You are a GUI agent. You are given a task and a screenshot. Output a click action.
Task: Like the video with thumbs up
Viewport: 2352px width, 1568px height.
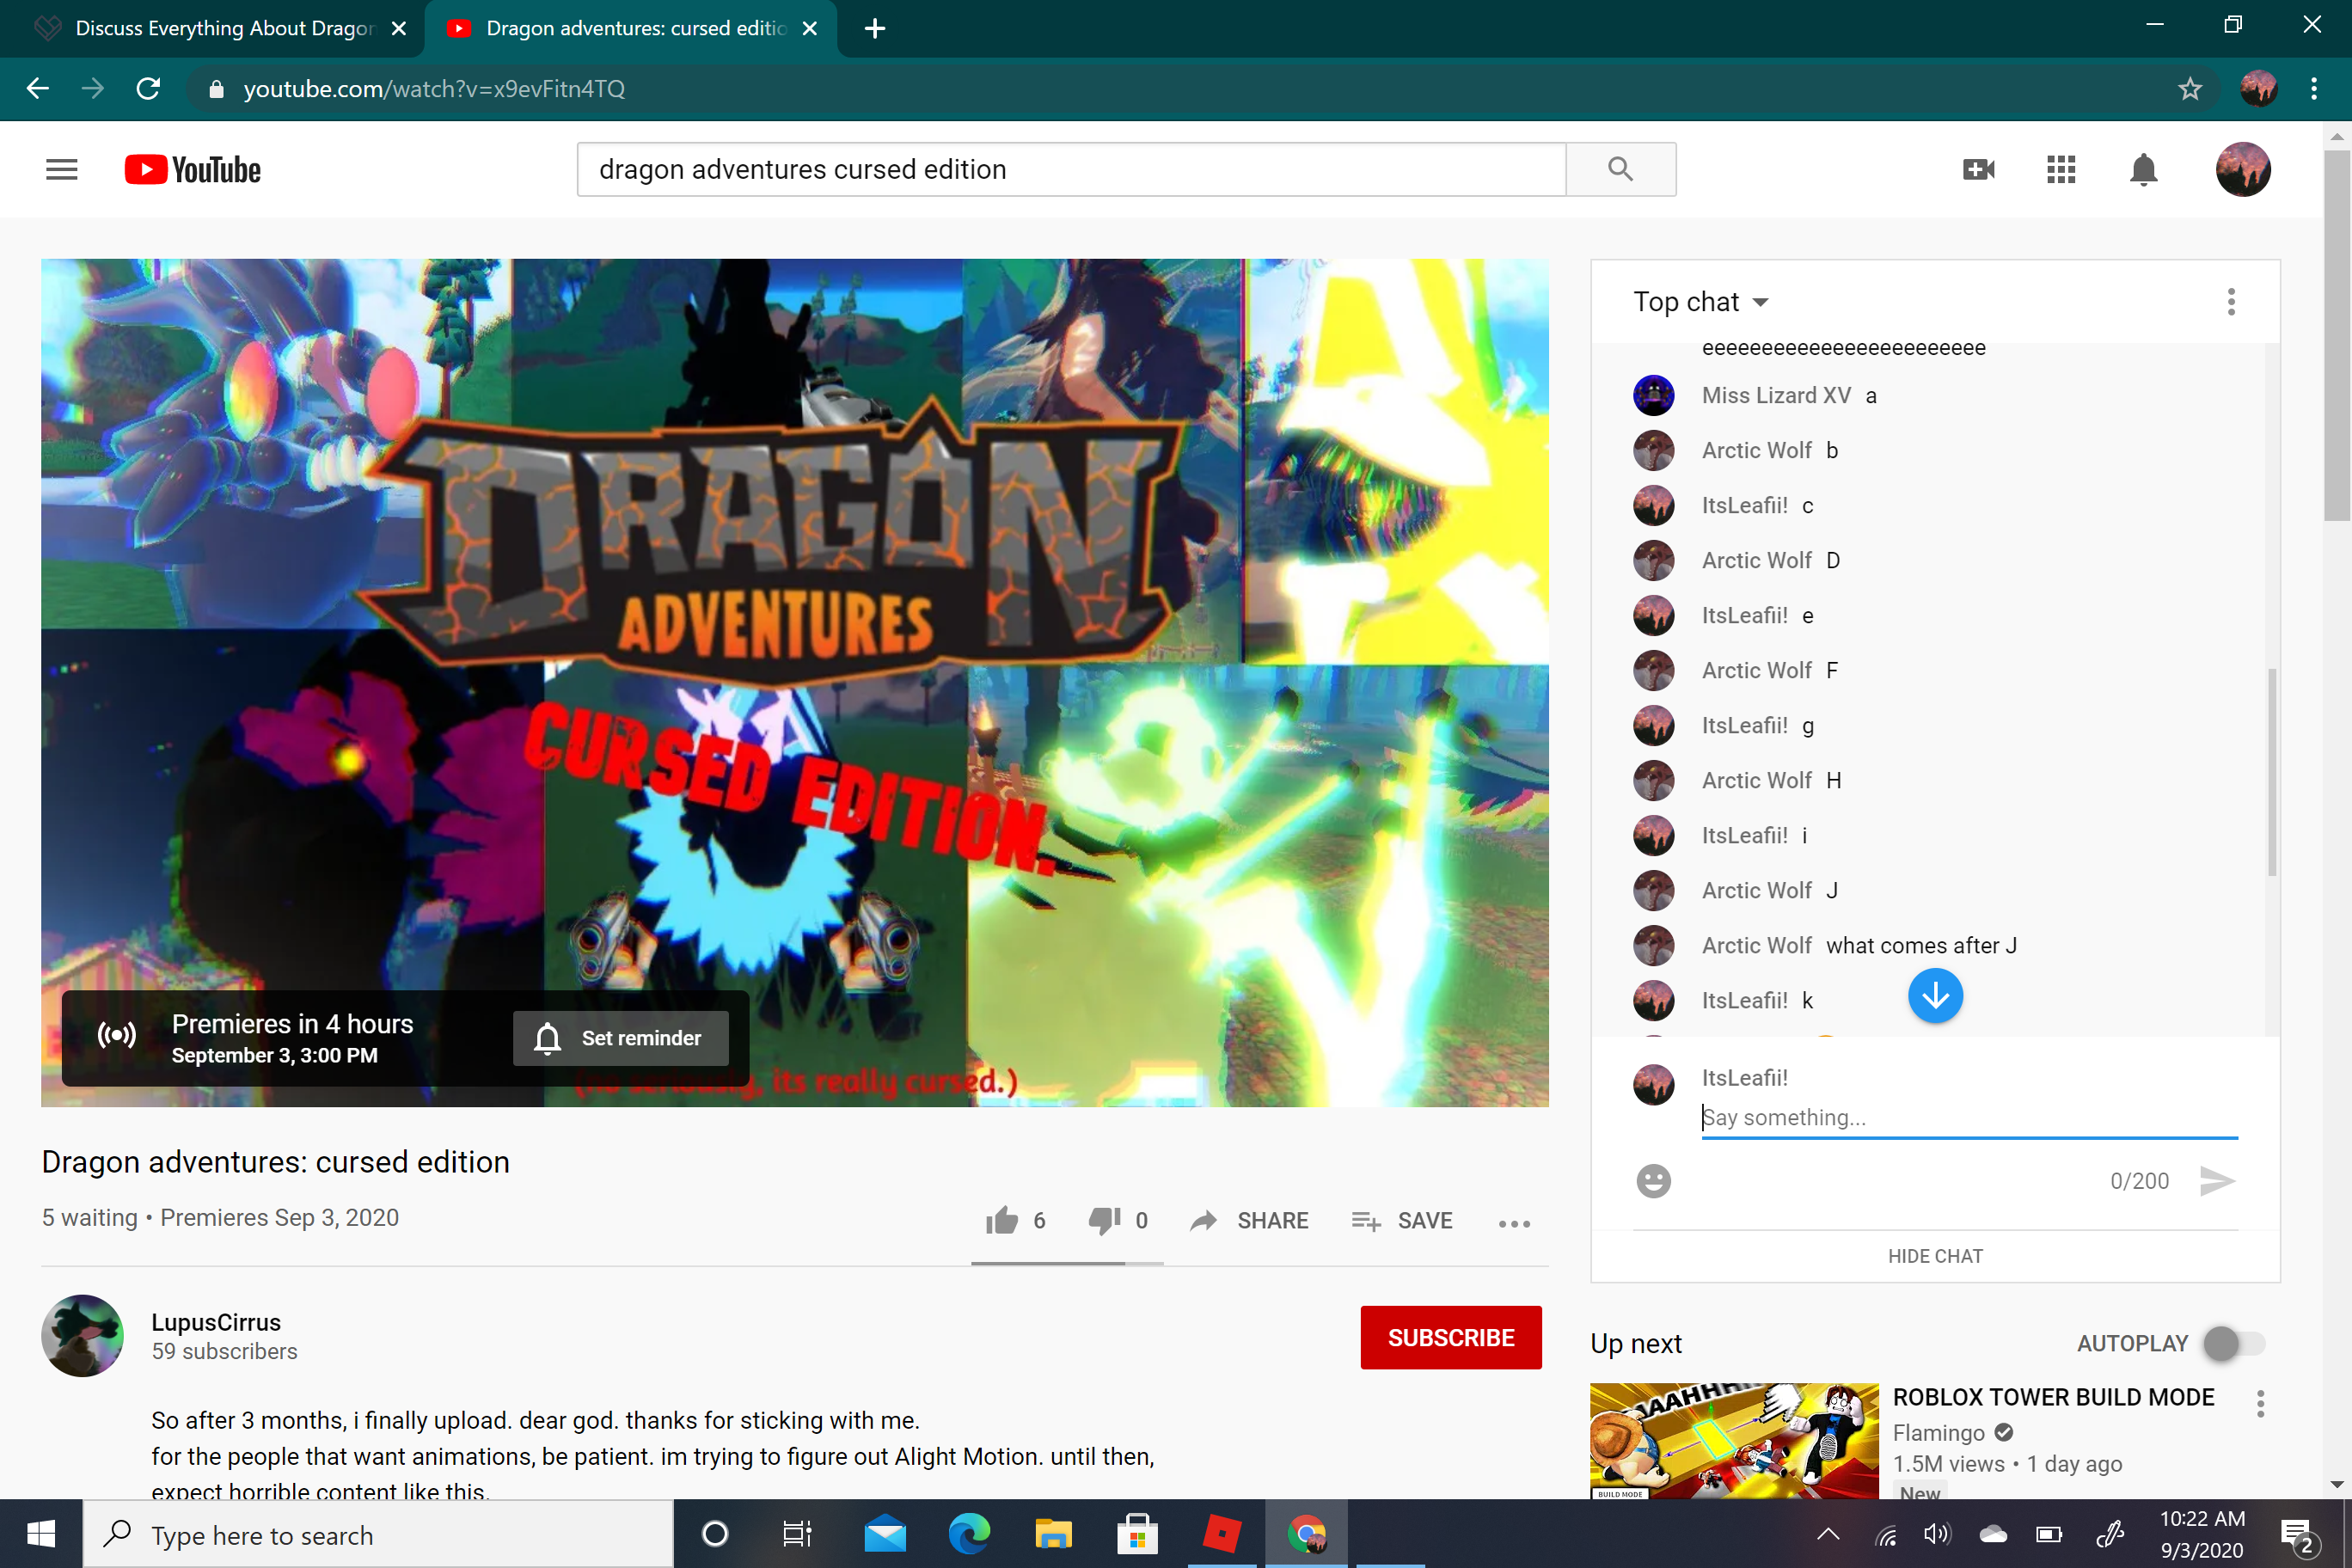tap(1001, 1220)
